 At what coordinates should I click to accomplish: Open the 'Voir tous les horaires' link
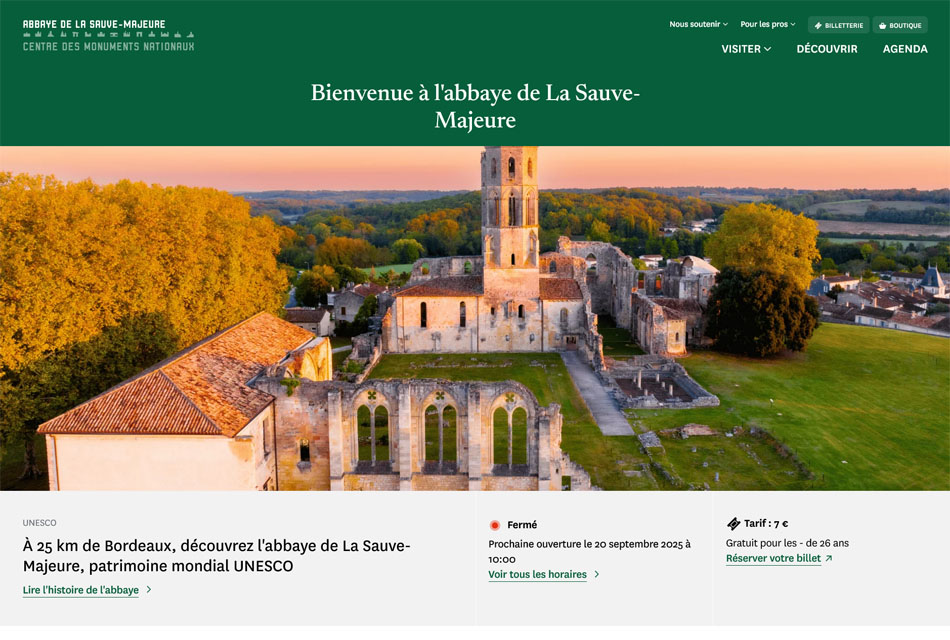pyautogui.click(x=537, y=575)
